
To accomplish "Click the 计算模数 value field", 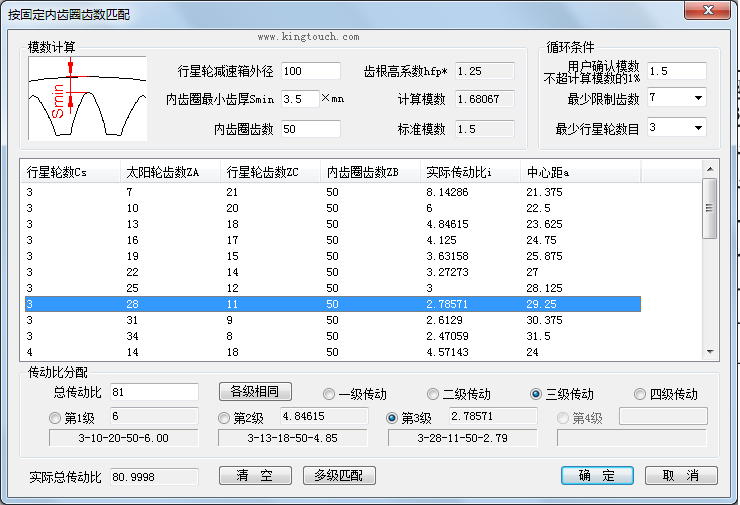I will (x=485, y=99).
